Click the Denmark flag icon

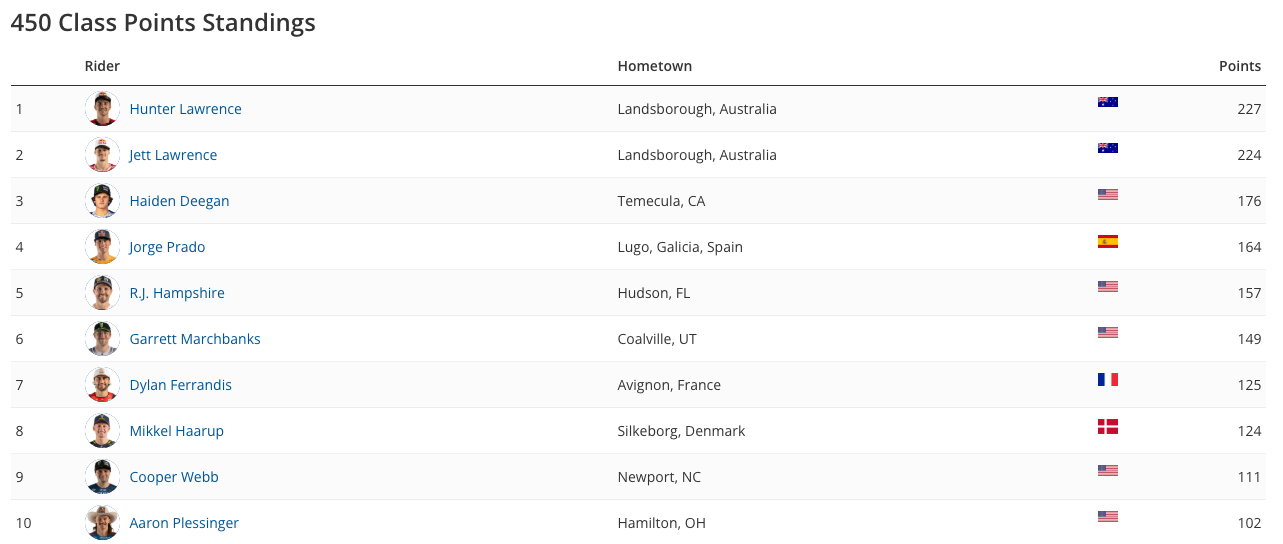pos(1108,427)
